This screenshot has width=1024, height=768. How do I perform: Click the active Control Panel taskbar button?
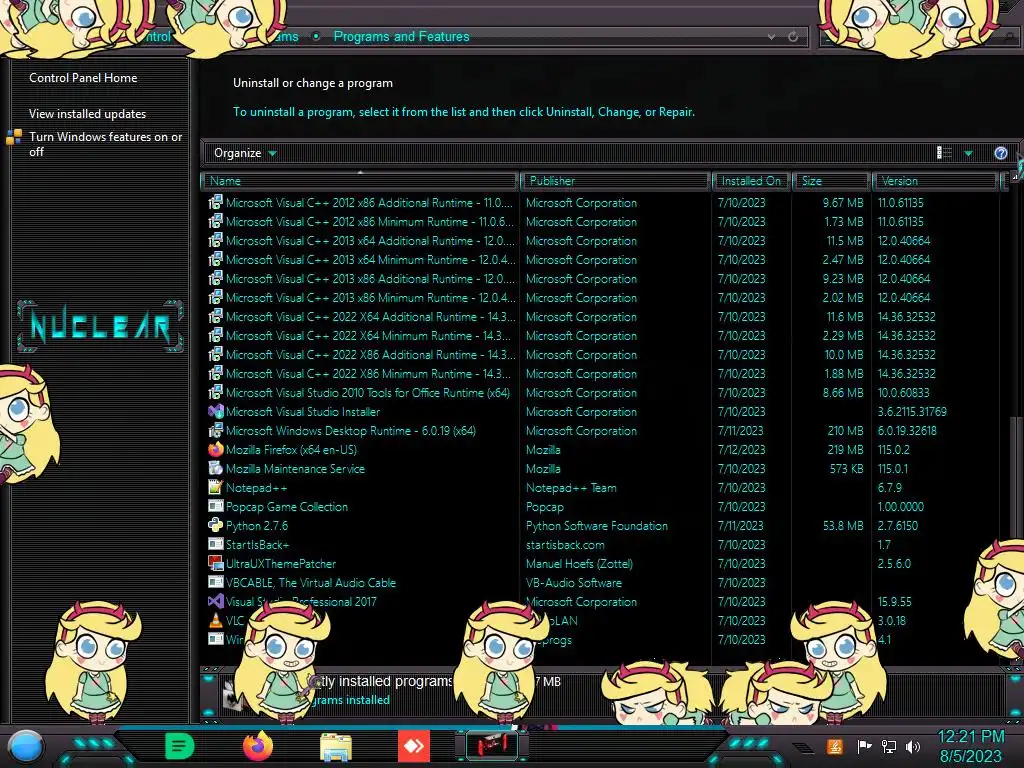[x=492, y=746]
